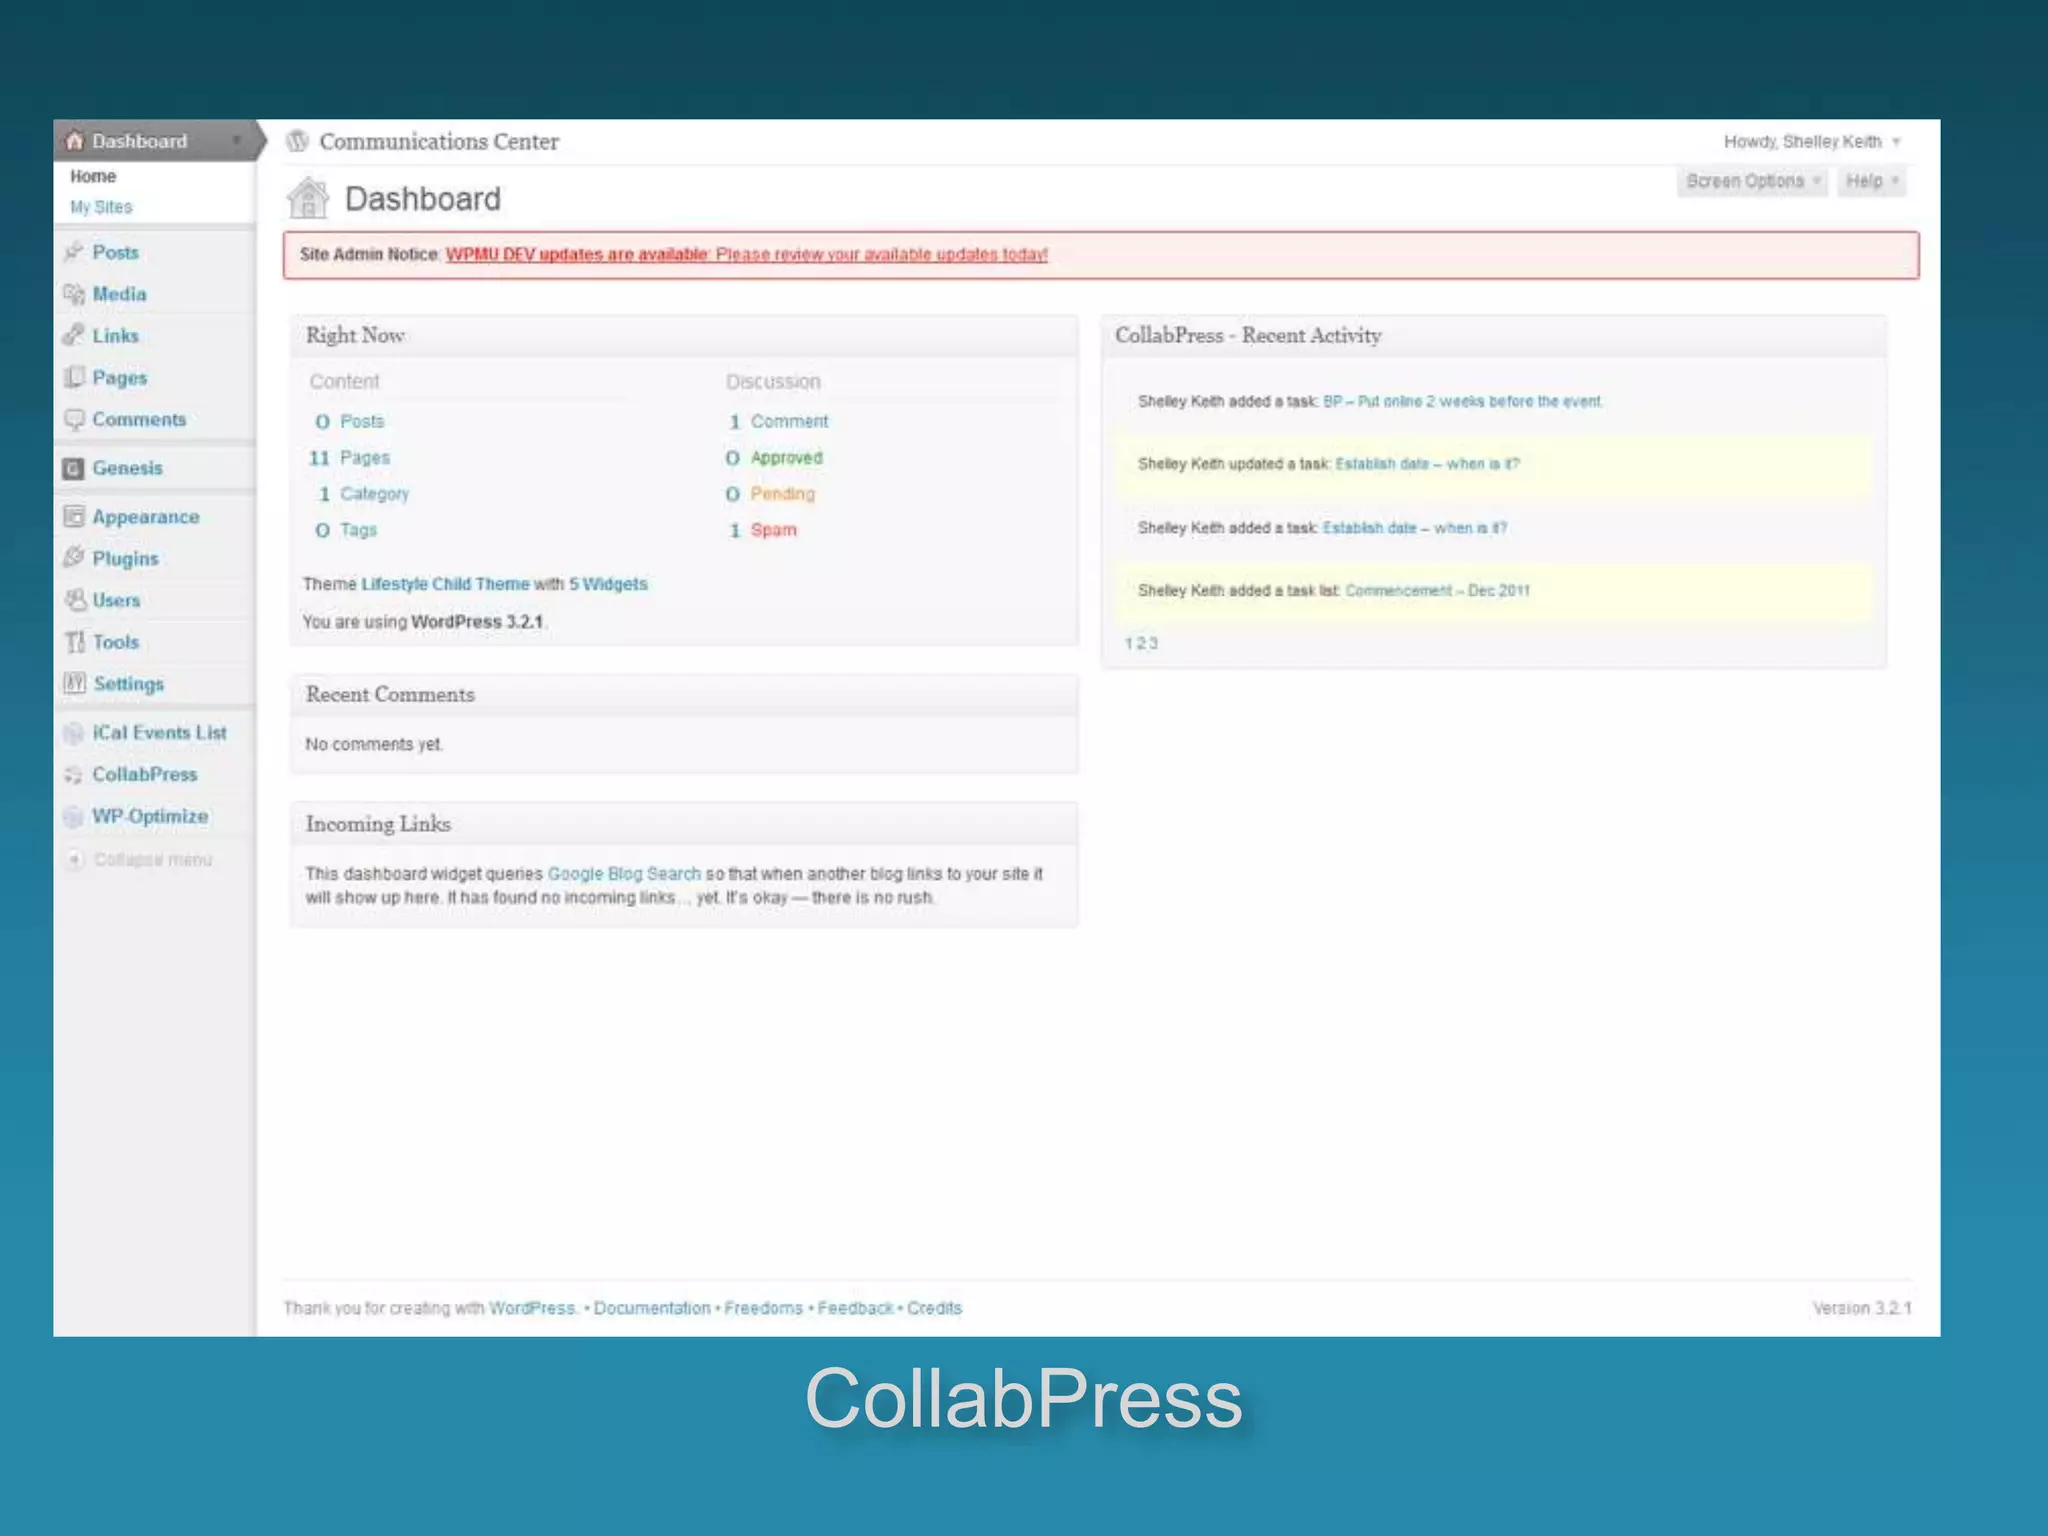Image resolution: width=2048 pixels, height=1536 pixels.
Task: Open the Feedback footer link
Action: click(855, 1308)
